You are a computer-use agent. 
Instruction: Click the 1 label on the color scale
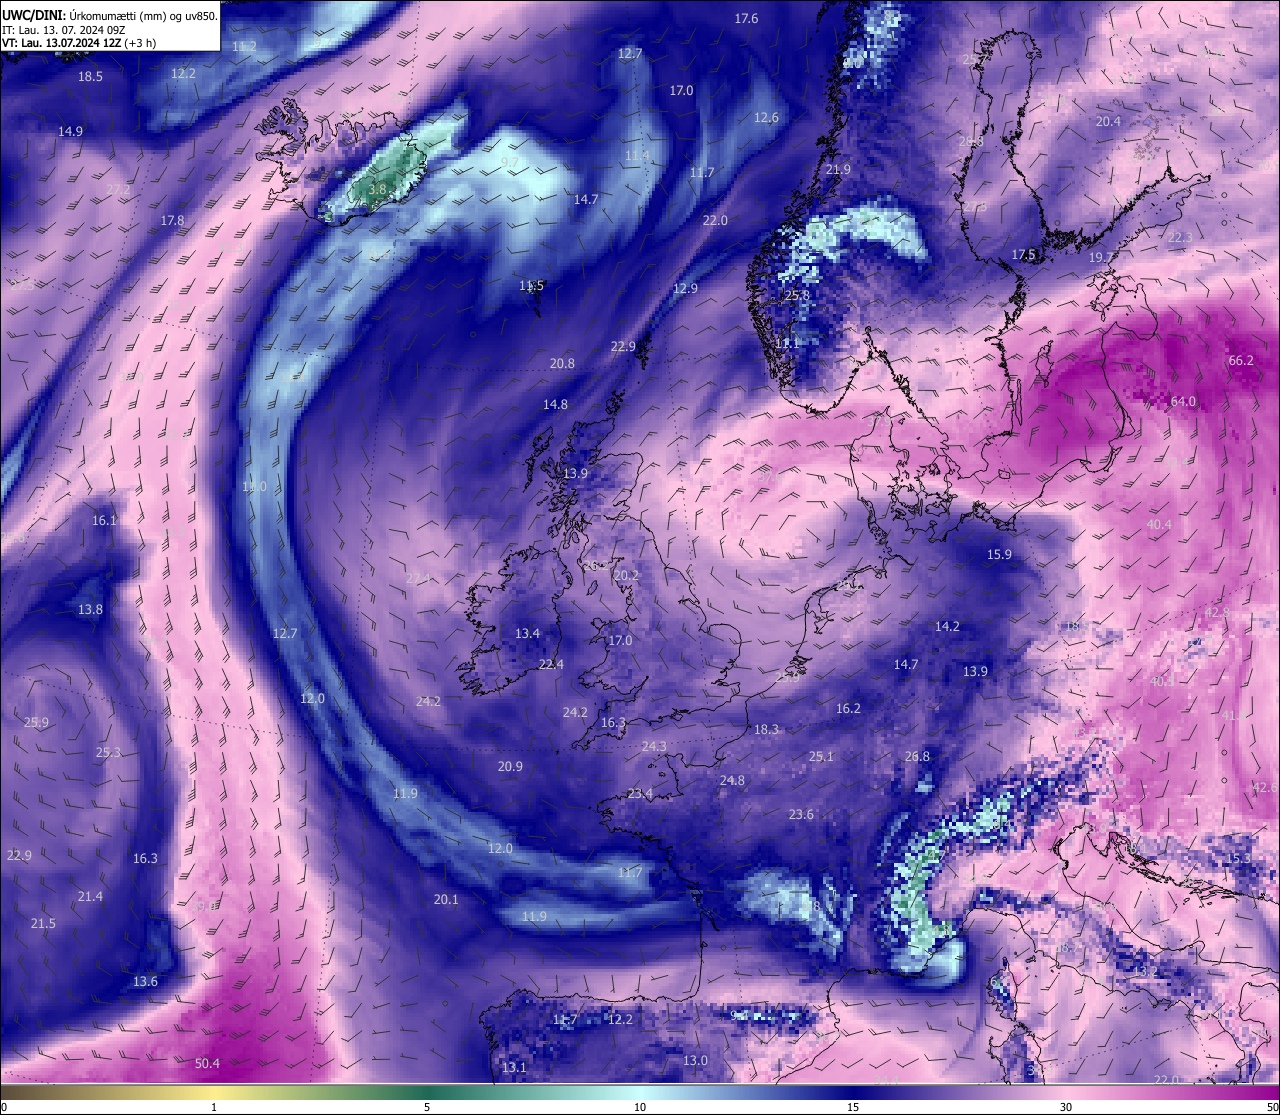pos(214,1107)
